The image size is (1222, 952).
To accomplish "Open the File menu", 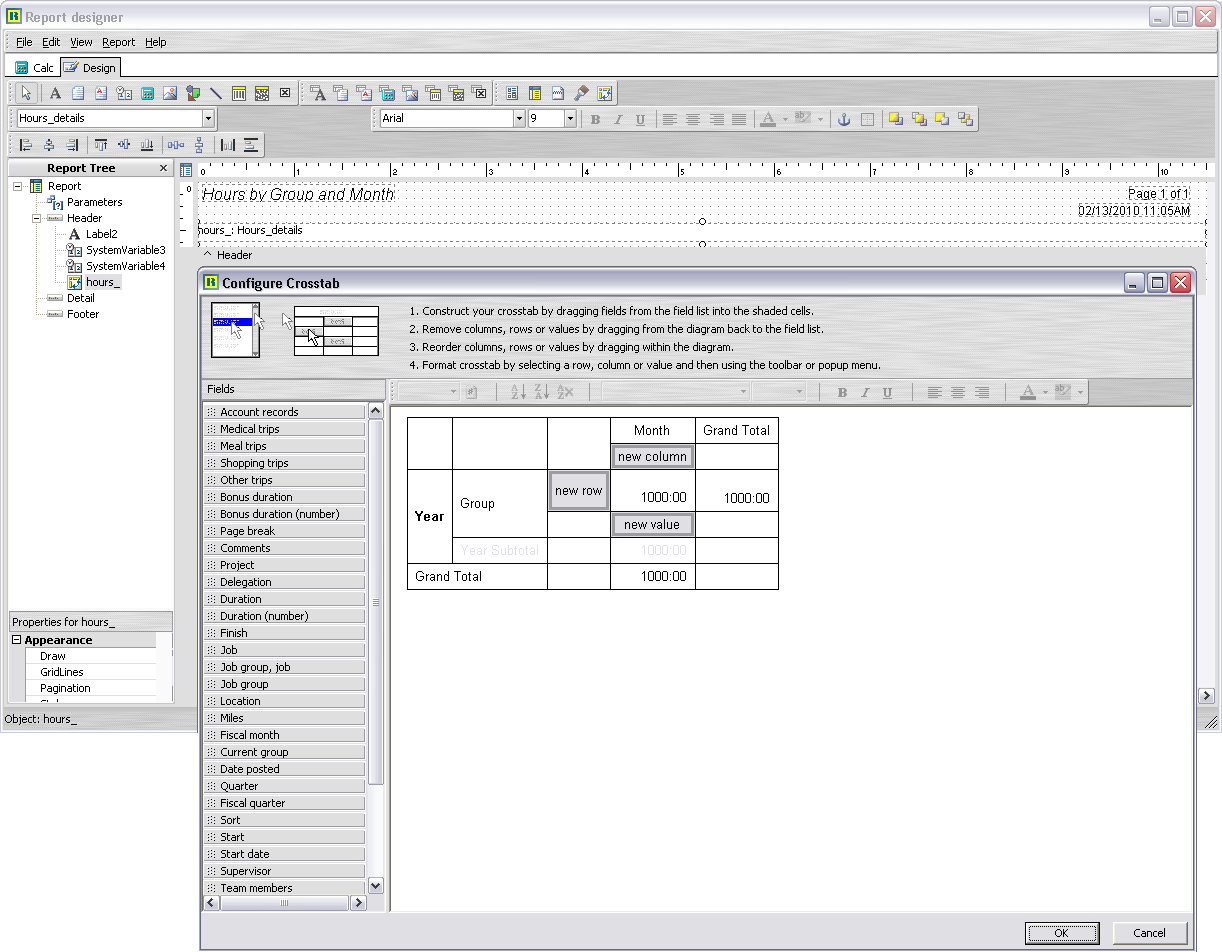I will pos(24,42).
